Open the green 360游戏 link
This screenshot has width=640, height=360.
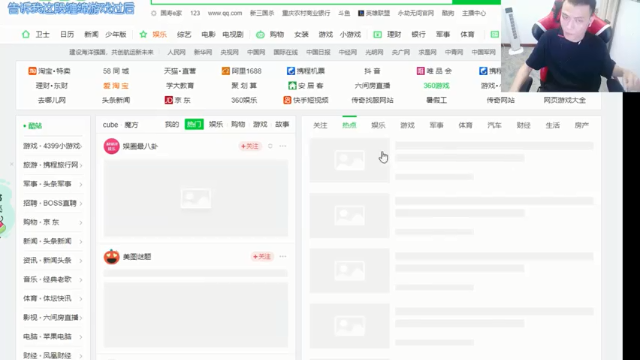tap(436, 86)
